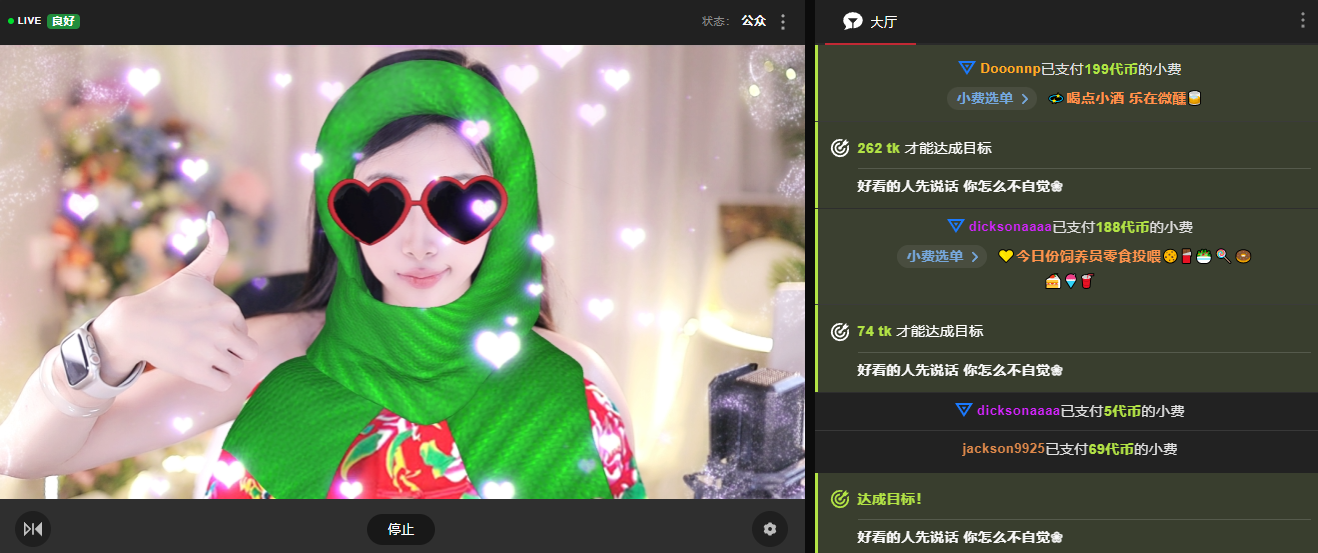The image size is (1318, 553).
Task: Click dicksonaaaa username on 188 tip
Action: pyautogui.click(x=1013, y=227)
